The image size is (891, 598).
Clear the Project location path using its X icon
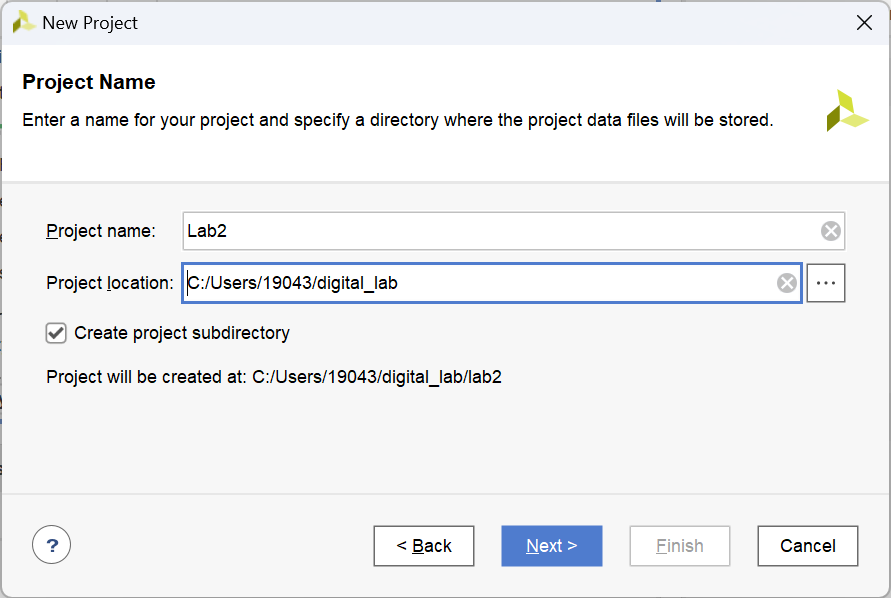[x=787, y=283]
